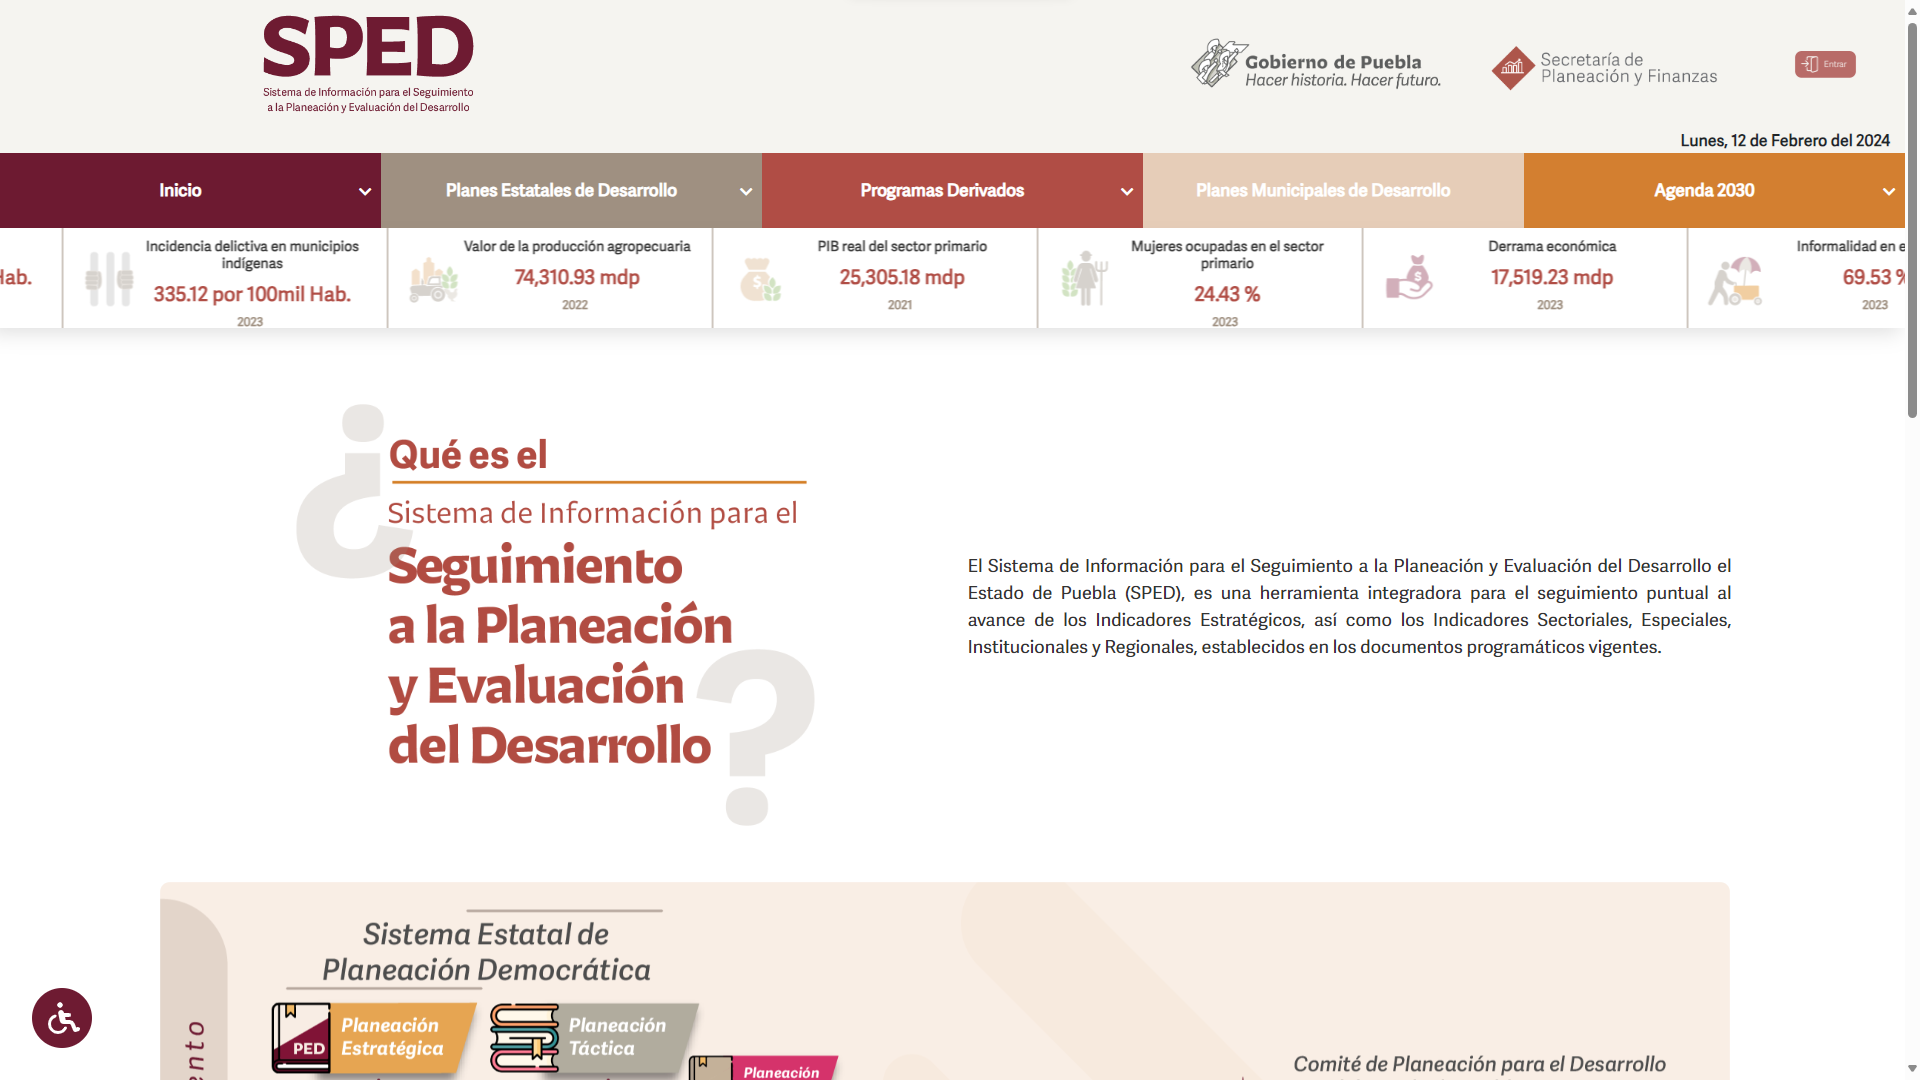Click the Gobierno de Puebla logo
1920x1080 pixels.
1316,65
